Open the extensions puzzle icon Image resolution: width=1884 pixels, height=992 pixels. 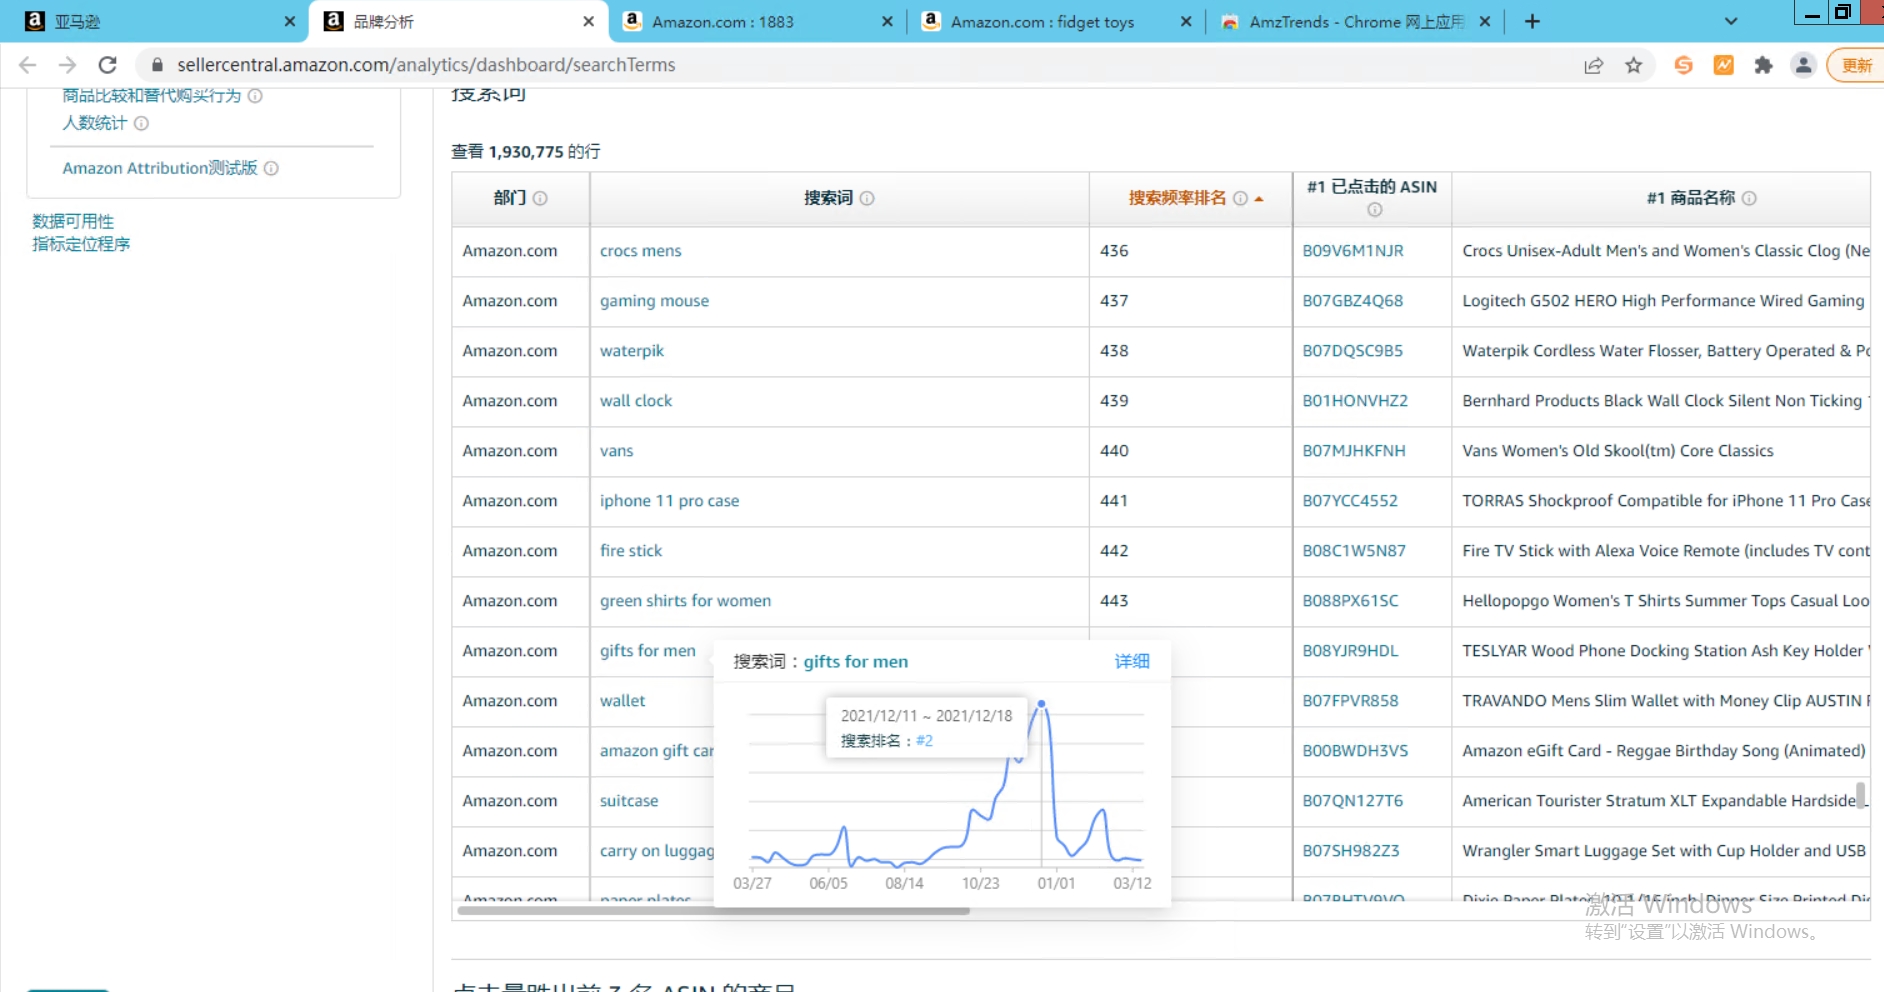tap(1763, 65)
